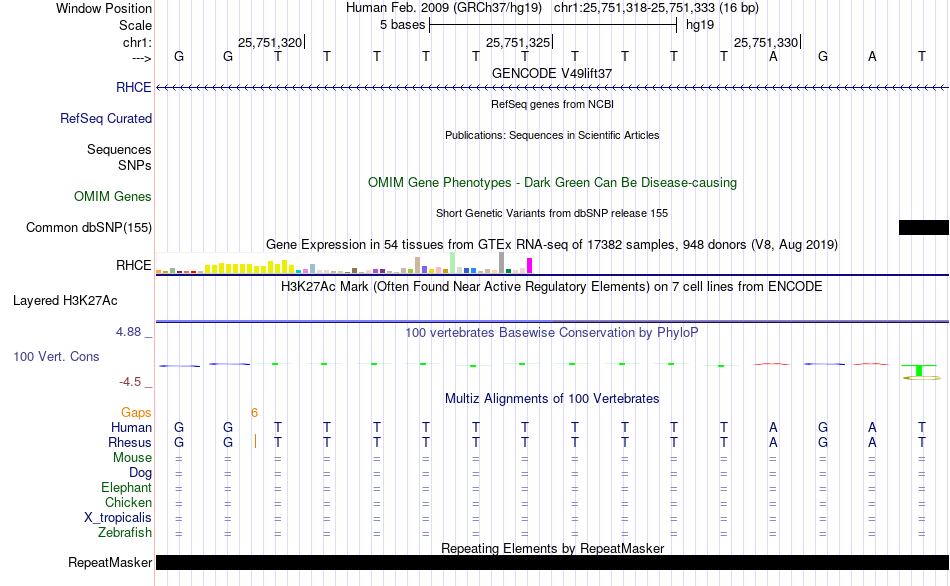Click the tall gray GTEx expression bar
The height and width of the screenshot is (586, 950).
(x=502, y=263)
